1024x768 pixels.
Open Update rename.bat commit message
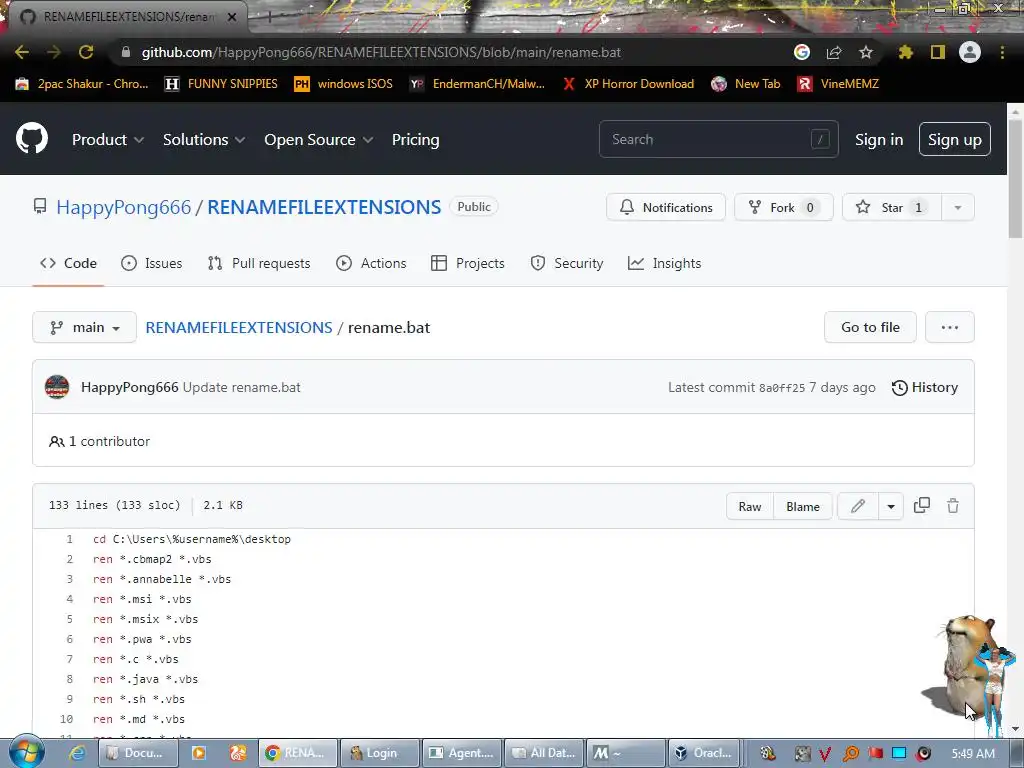(x=242, y=387)
